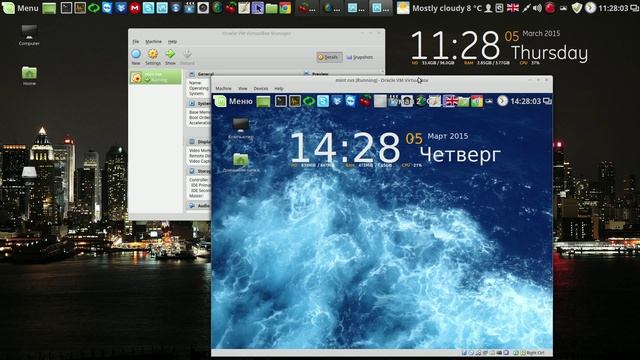Open the text editor notepad icon in host panel
Screen dimensions: 640x360
click(x=244, y=8)
